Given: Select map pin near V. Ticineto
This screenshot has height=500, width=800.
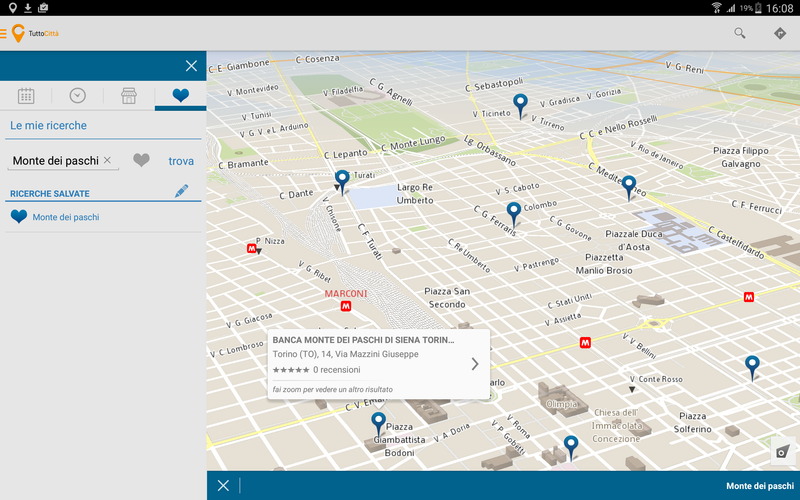Looking at the screenshot, I should pos(520,106).
